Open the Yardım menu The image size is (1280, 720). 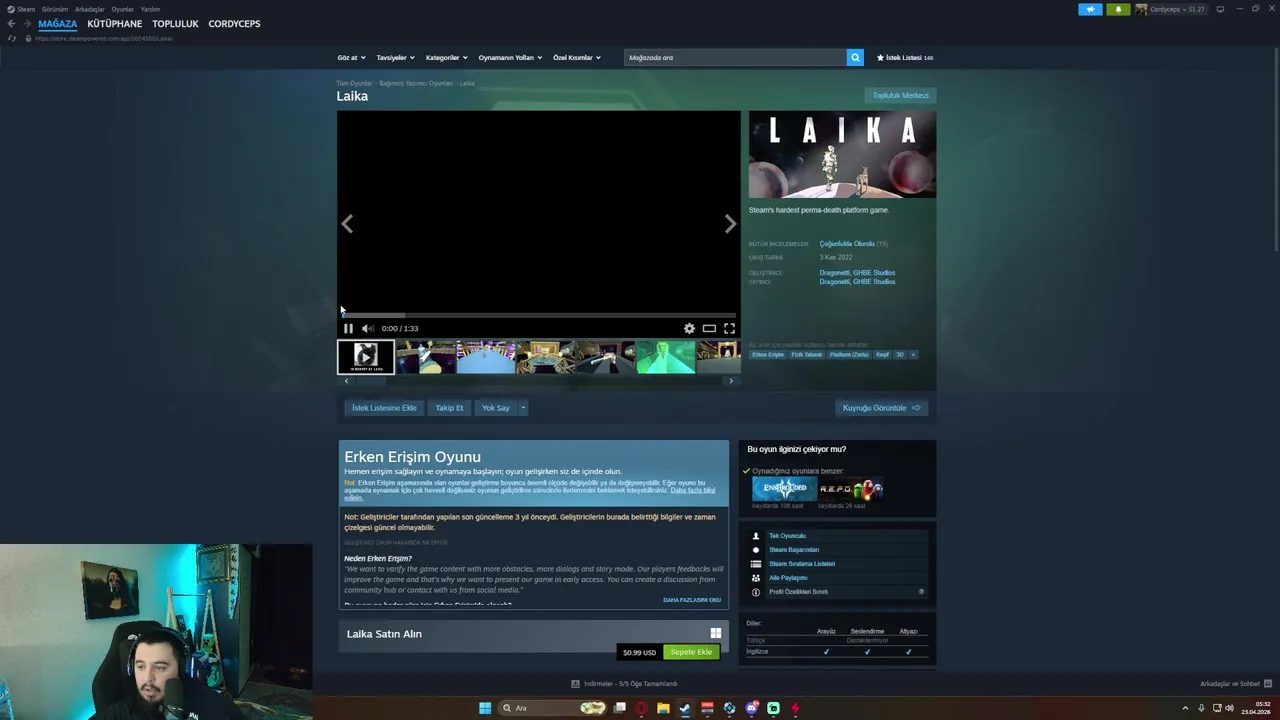[x=150, y=9]
